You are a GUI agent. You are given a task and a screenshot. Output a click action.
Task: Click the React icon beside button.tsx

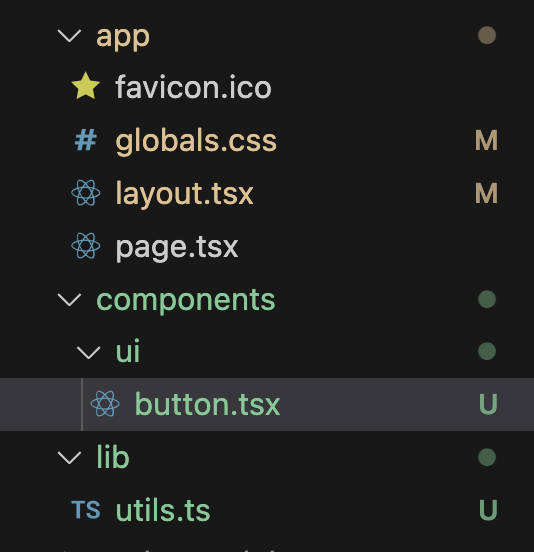(x=105, y=404)
